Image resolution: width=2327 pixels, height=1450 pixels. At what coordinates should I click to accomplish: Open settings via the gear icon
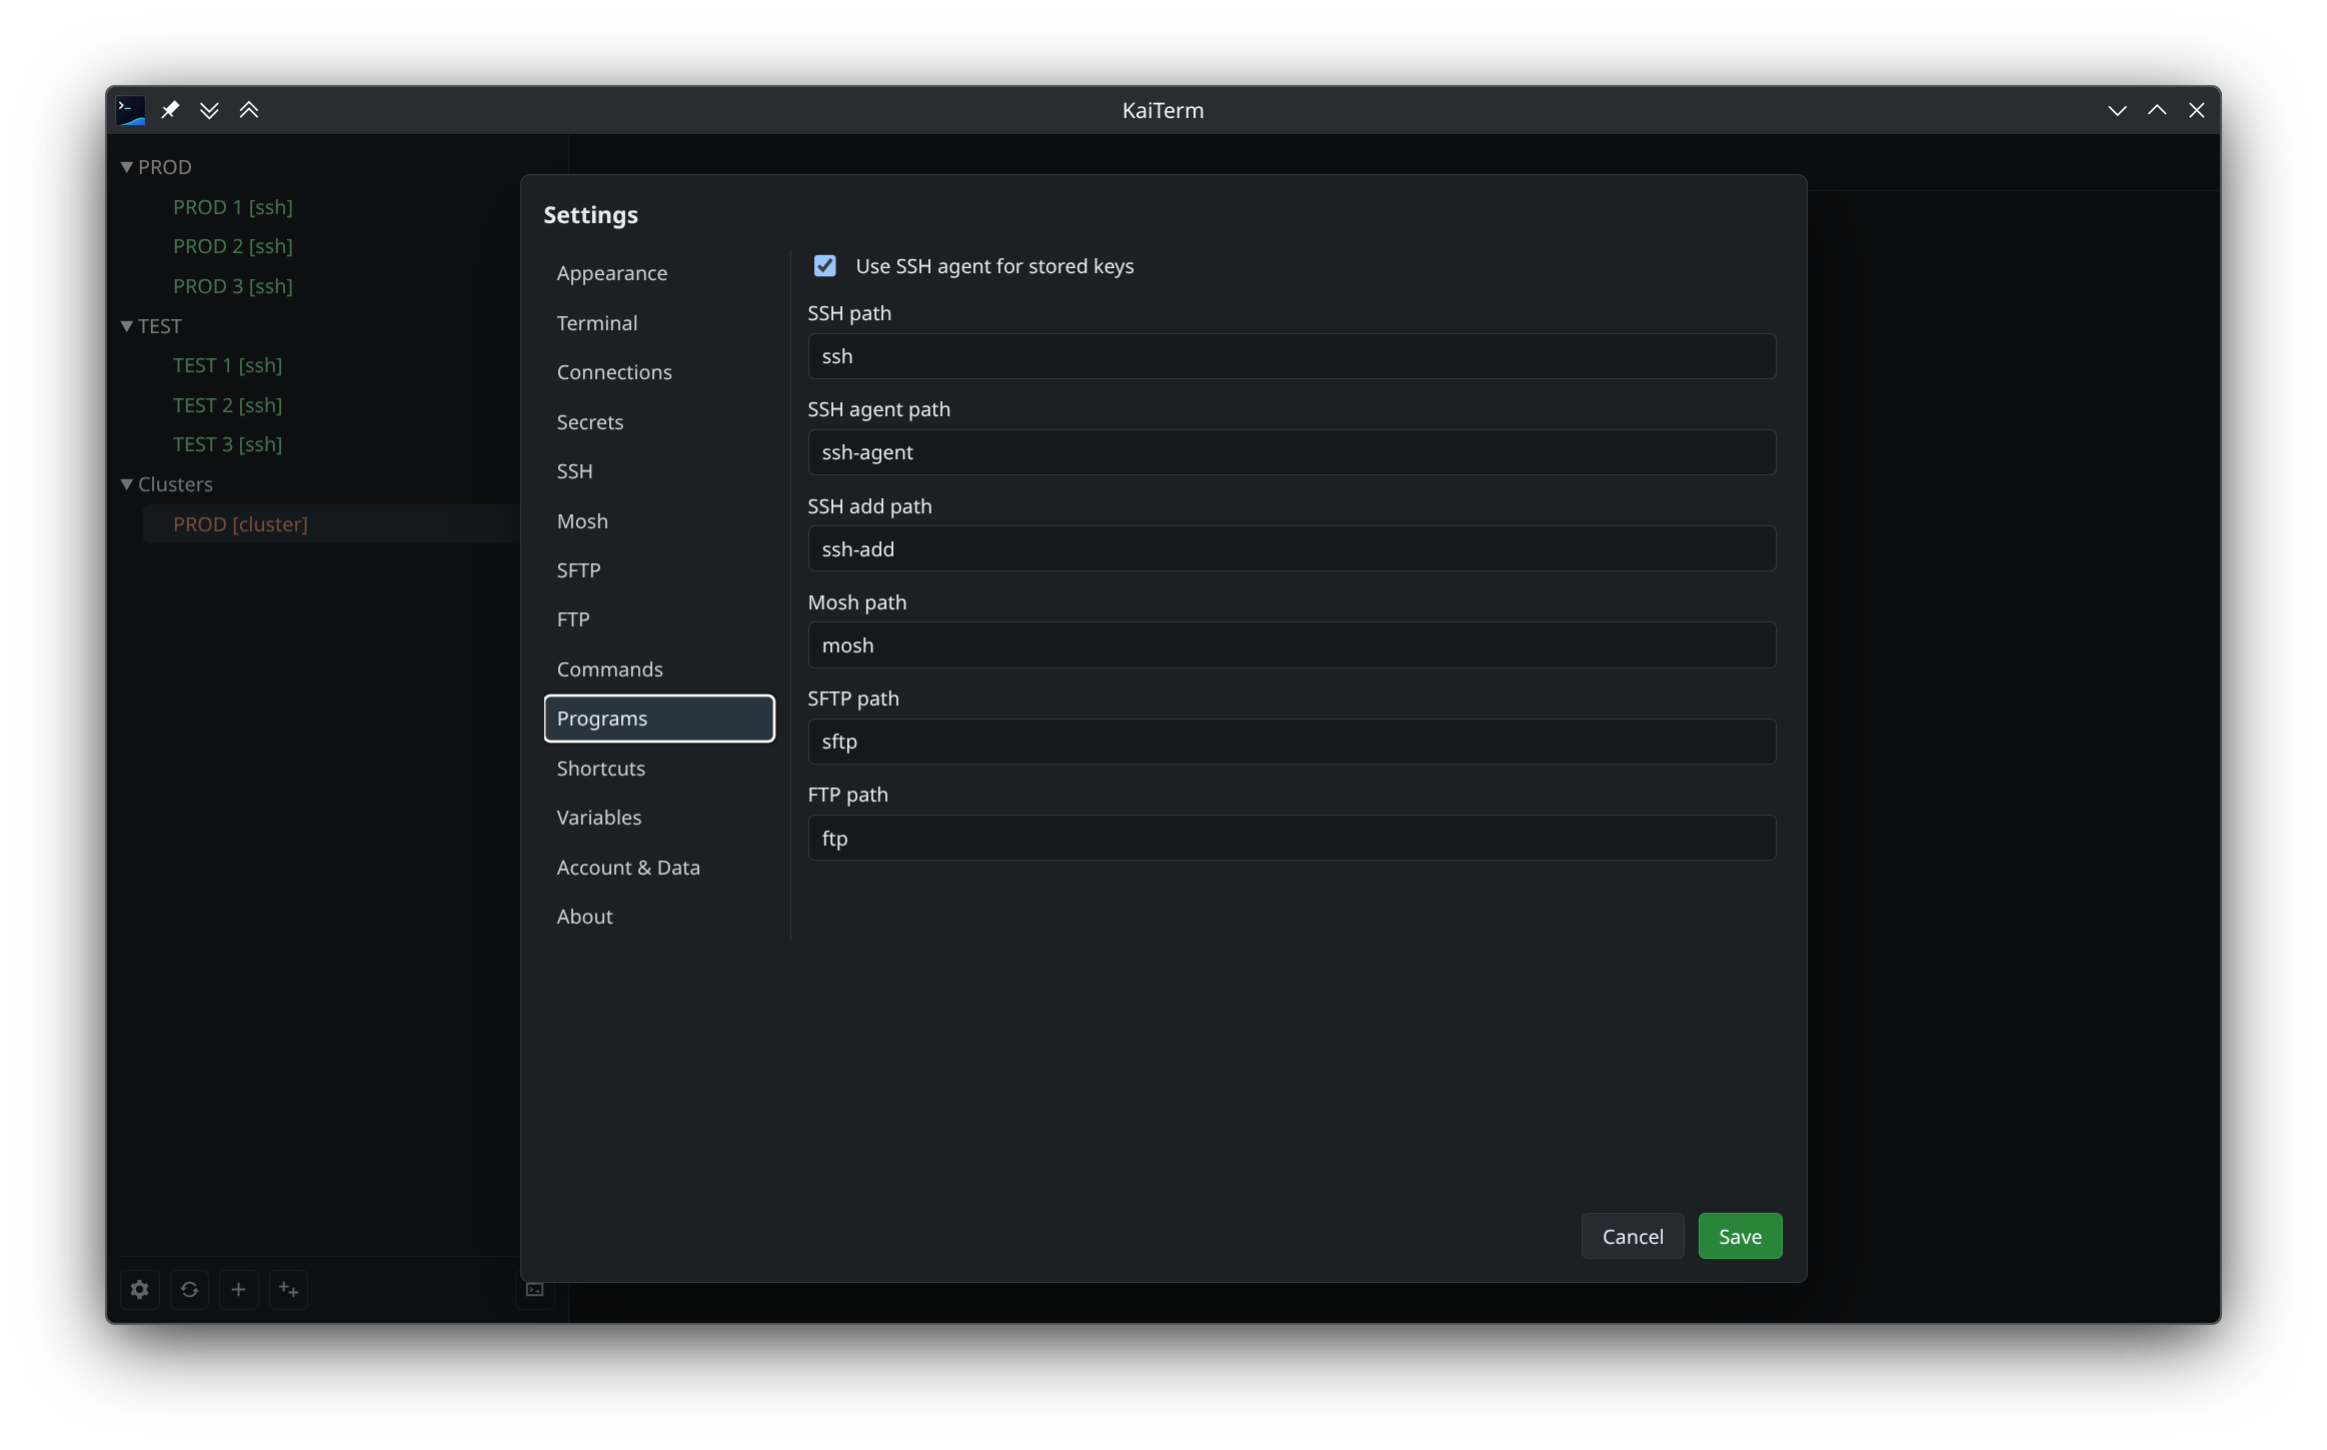point(140,1289)
